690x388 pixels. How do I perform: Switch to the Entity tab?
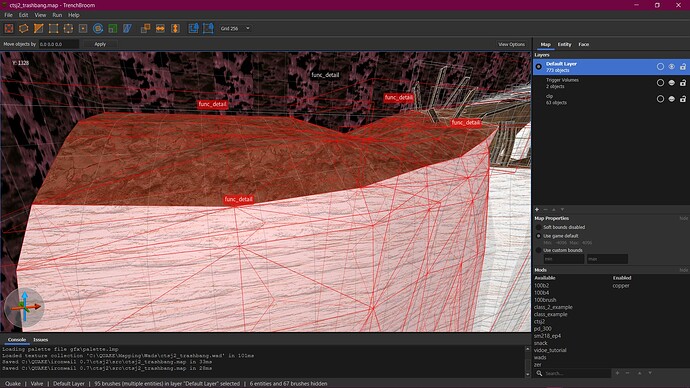[x=564, y=44]
